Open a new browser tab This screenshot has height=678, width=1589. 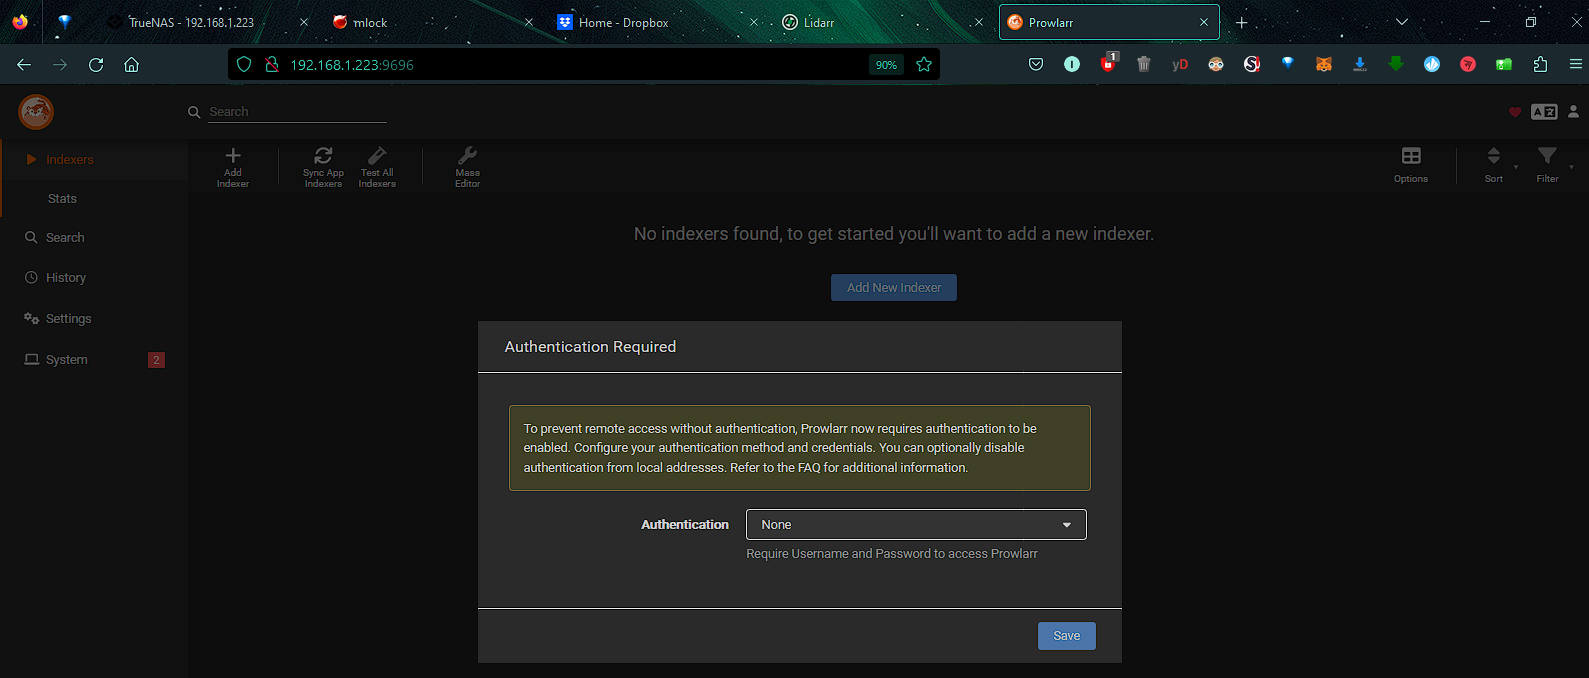click(1242, 22)
